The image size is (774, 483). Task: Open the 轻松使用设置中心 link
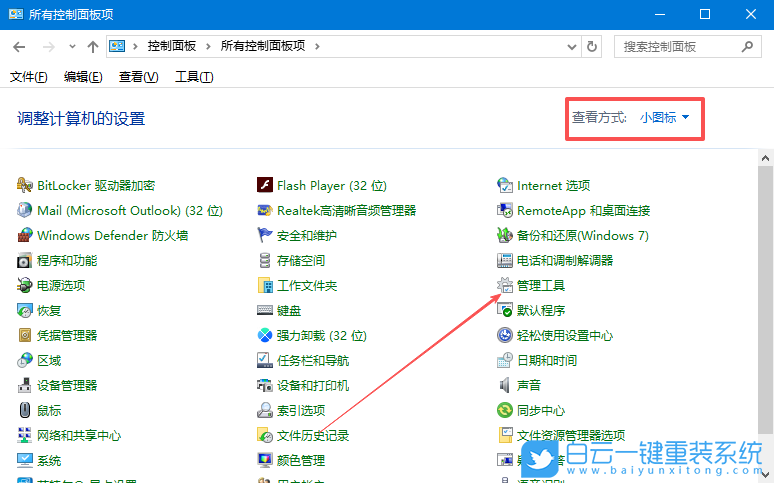point(565,335)
